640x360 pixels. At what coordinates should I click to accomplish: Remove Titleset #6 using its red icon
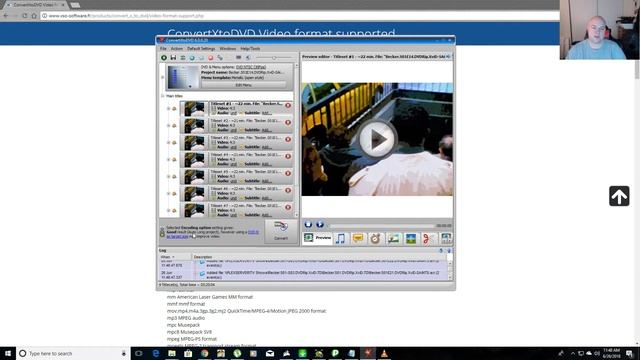point(288,190)
